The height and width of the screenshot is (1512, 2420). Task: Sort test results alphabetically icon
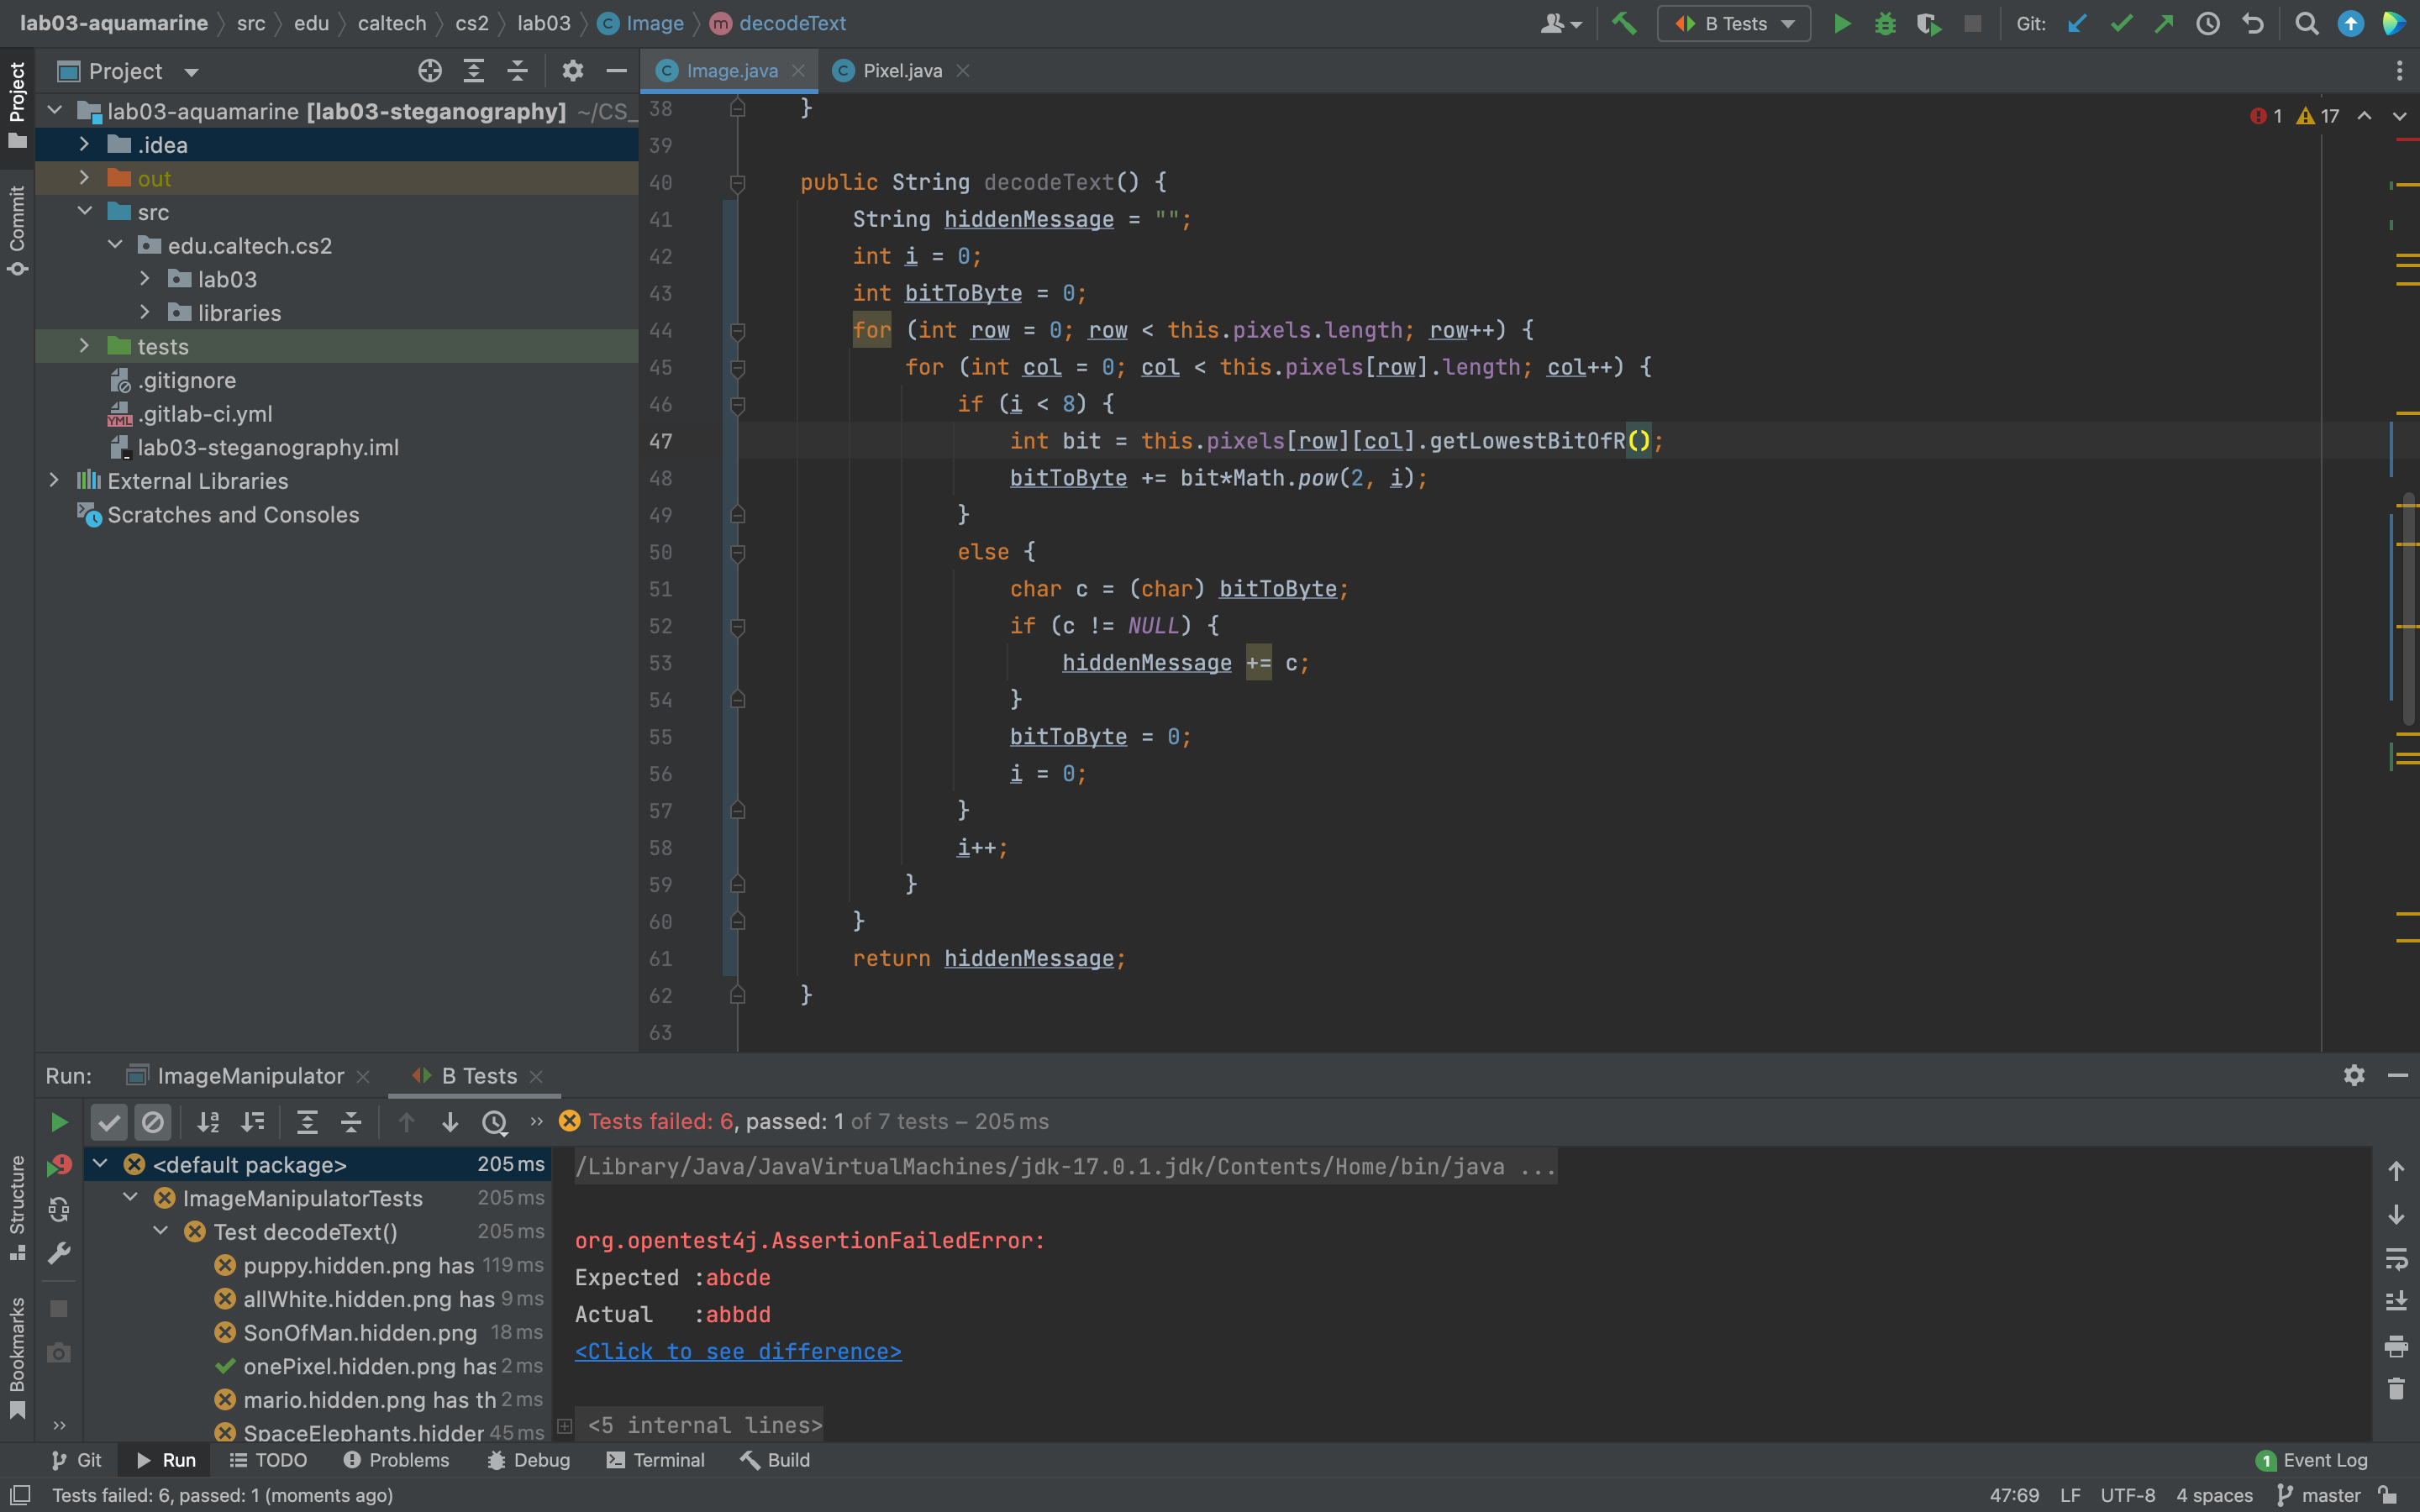(208, 1122)
